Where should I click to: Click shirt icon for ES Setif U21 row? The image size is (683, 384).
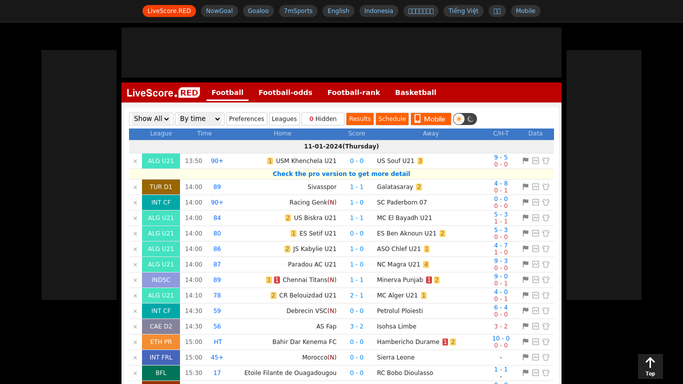point(546,233)
